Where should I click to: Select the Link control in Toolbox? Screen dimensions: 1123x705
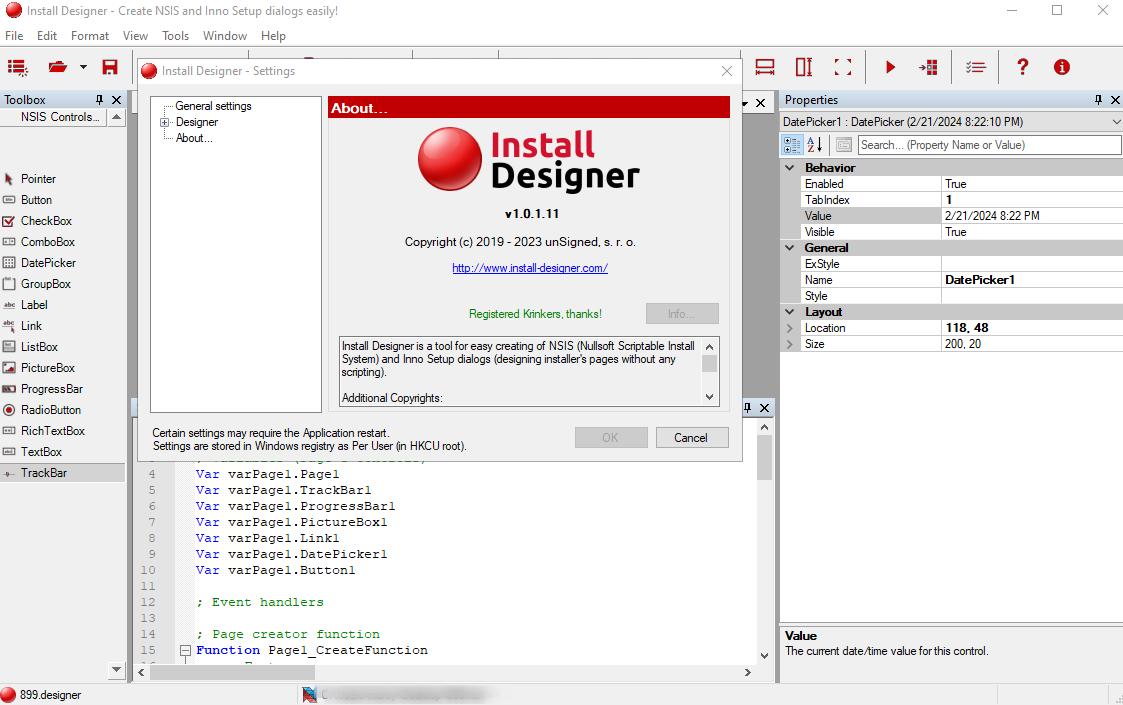point(31,326)
